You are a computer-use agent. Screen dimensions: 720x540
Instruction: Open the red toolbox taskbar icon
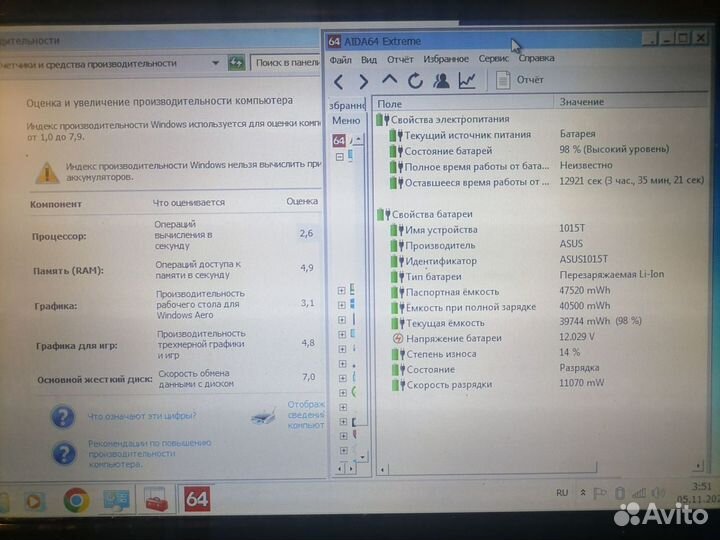[x=156, y=500]
